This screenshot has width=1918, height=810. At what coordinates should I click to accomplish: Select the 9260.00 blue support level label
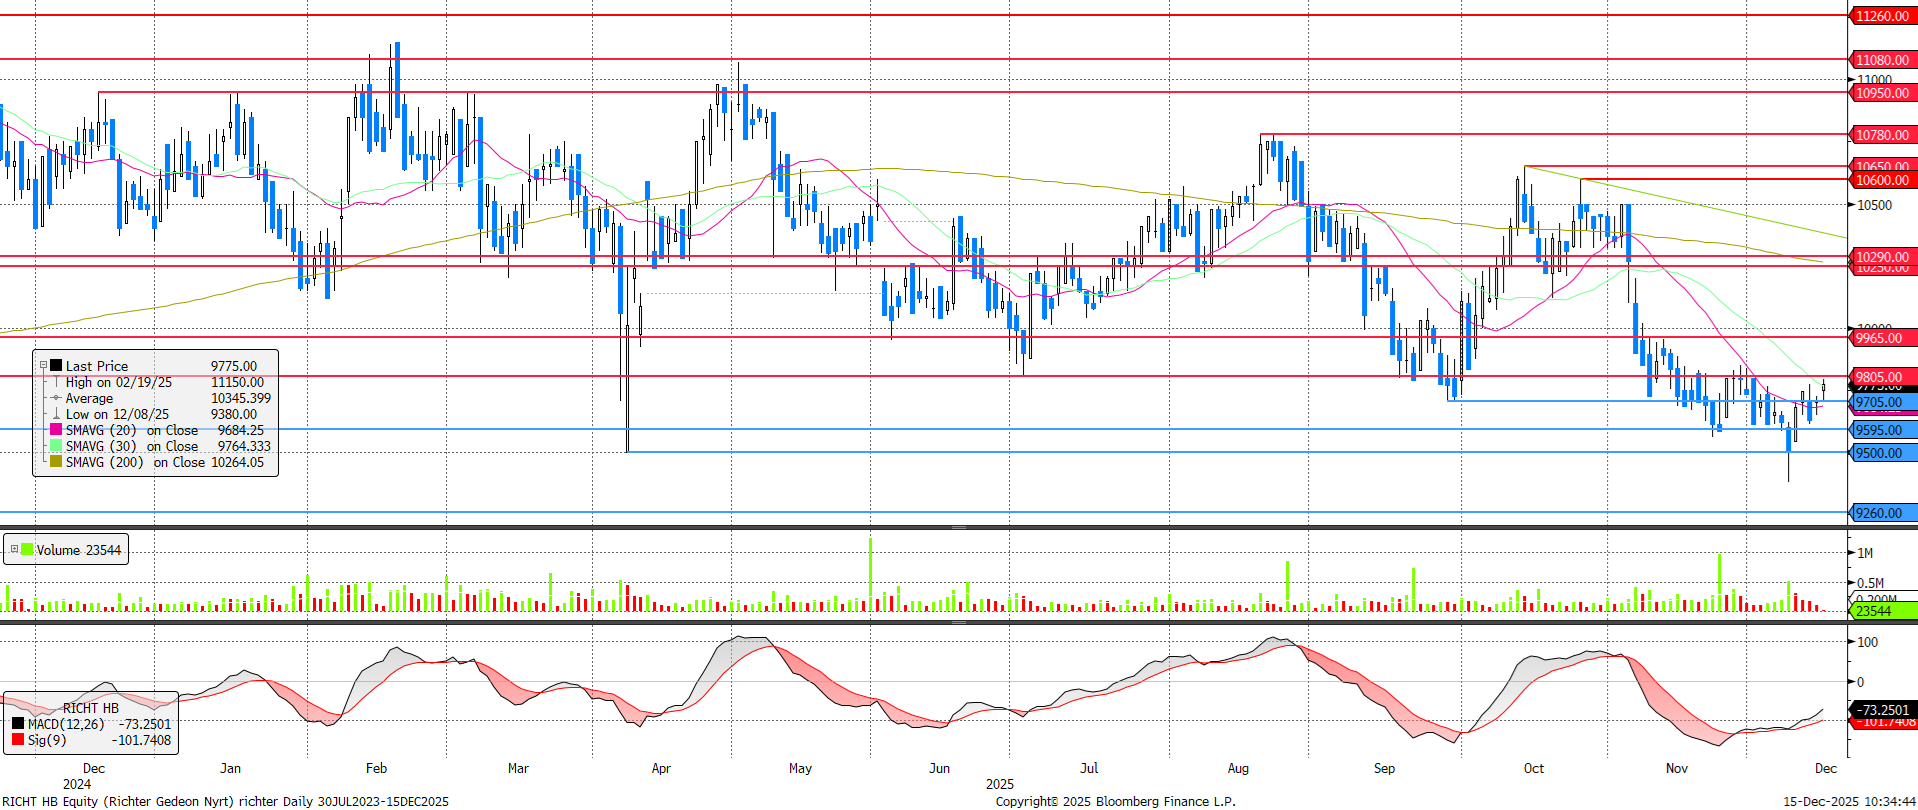[x=1879, y=513]
